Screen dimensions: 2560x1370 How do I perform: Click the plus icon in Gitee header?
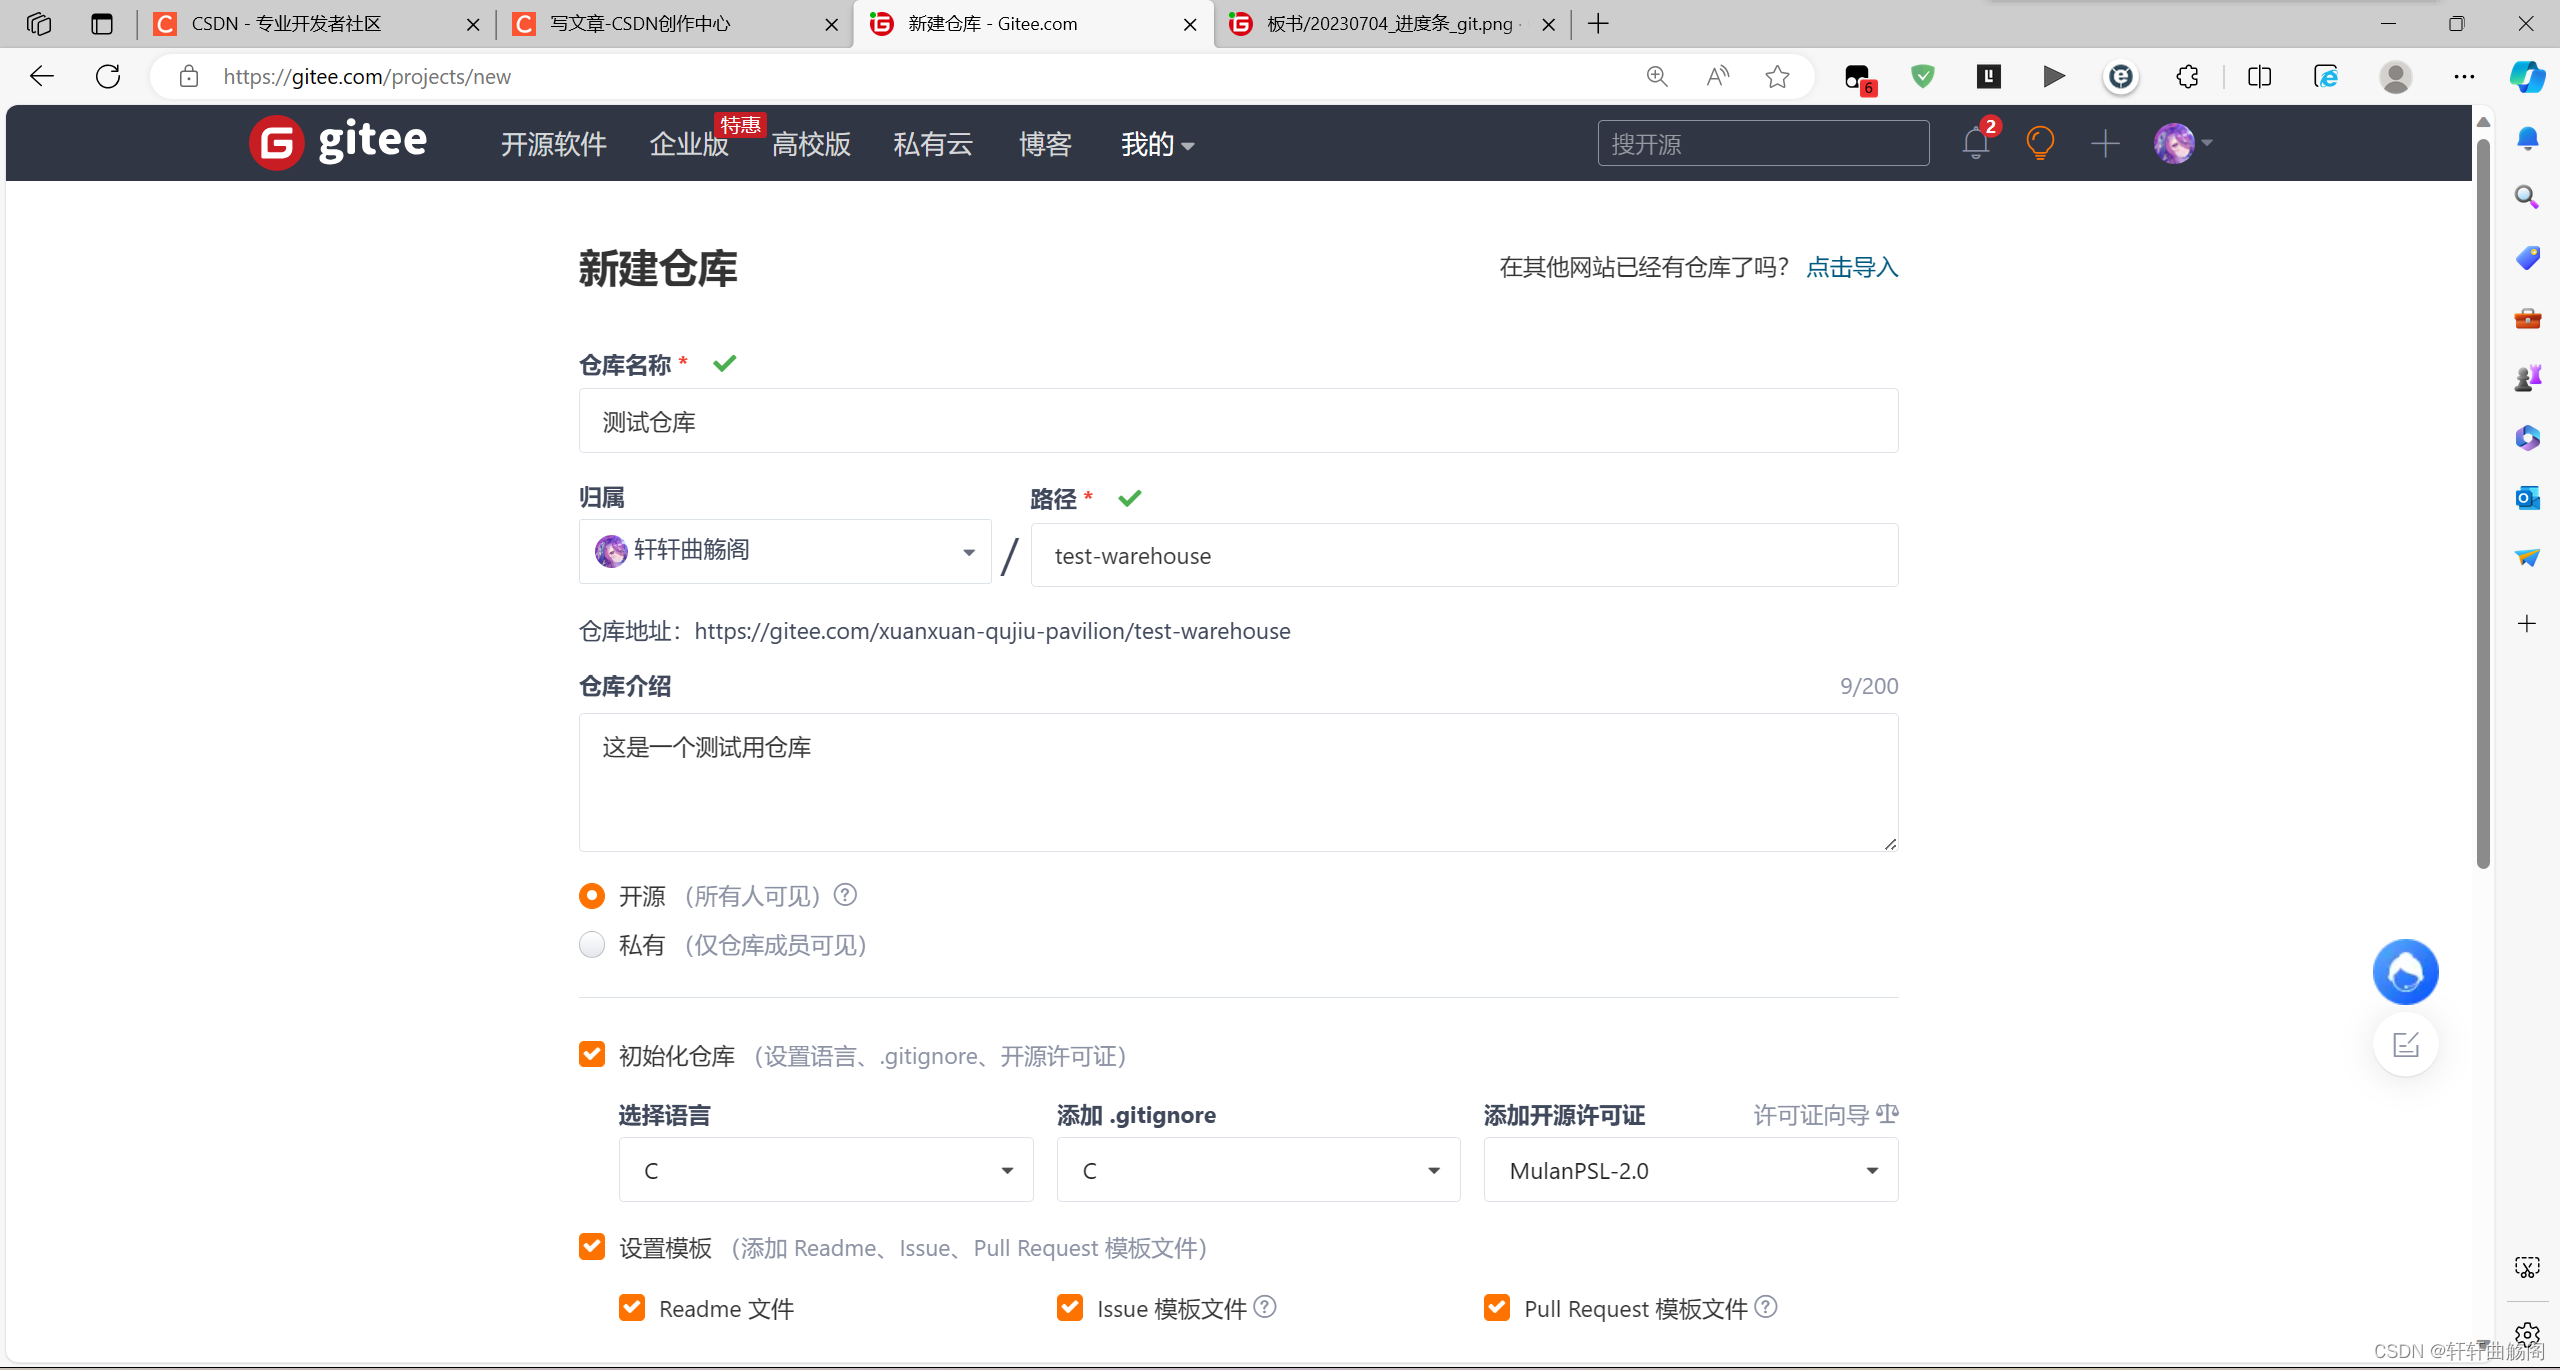(2105, 144)
